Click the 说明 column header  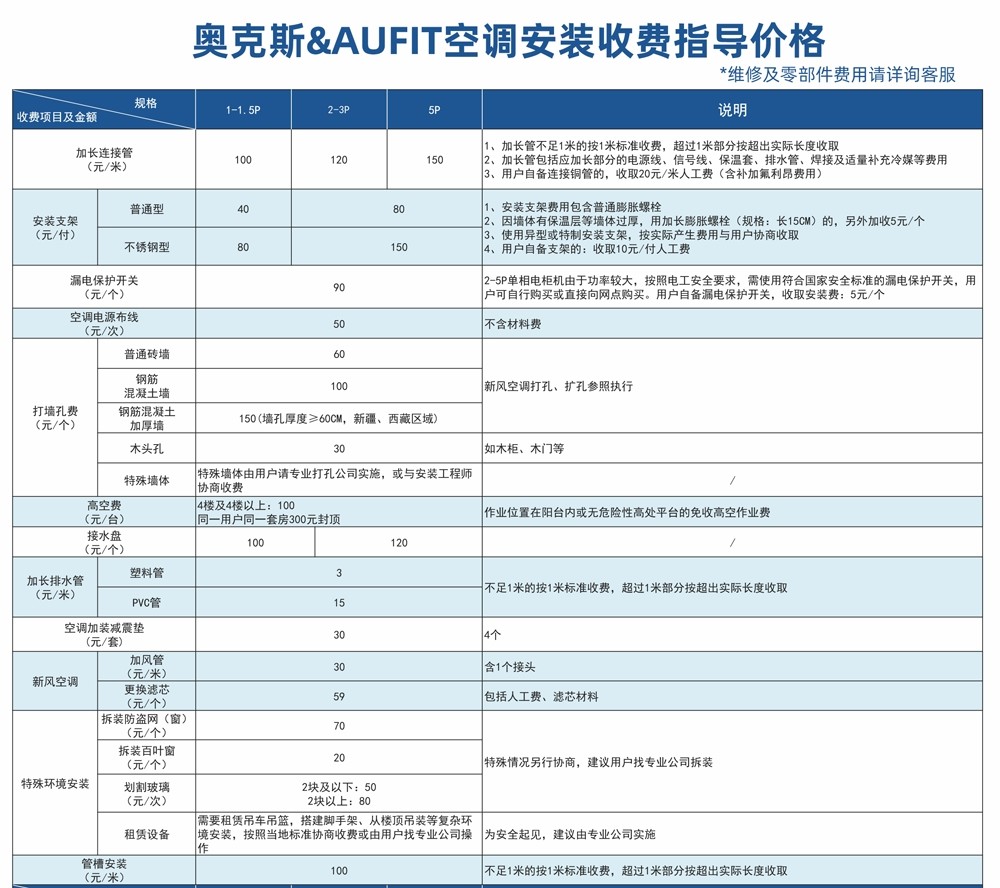point(732,110)
